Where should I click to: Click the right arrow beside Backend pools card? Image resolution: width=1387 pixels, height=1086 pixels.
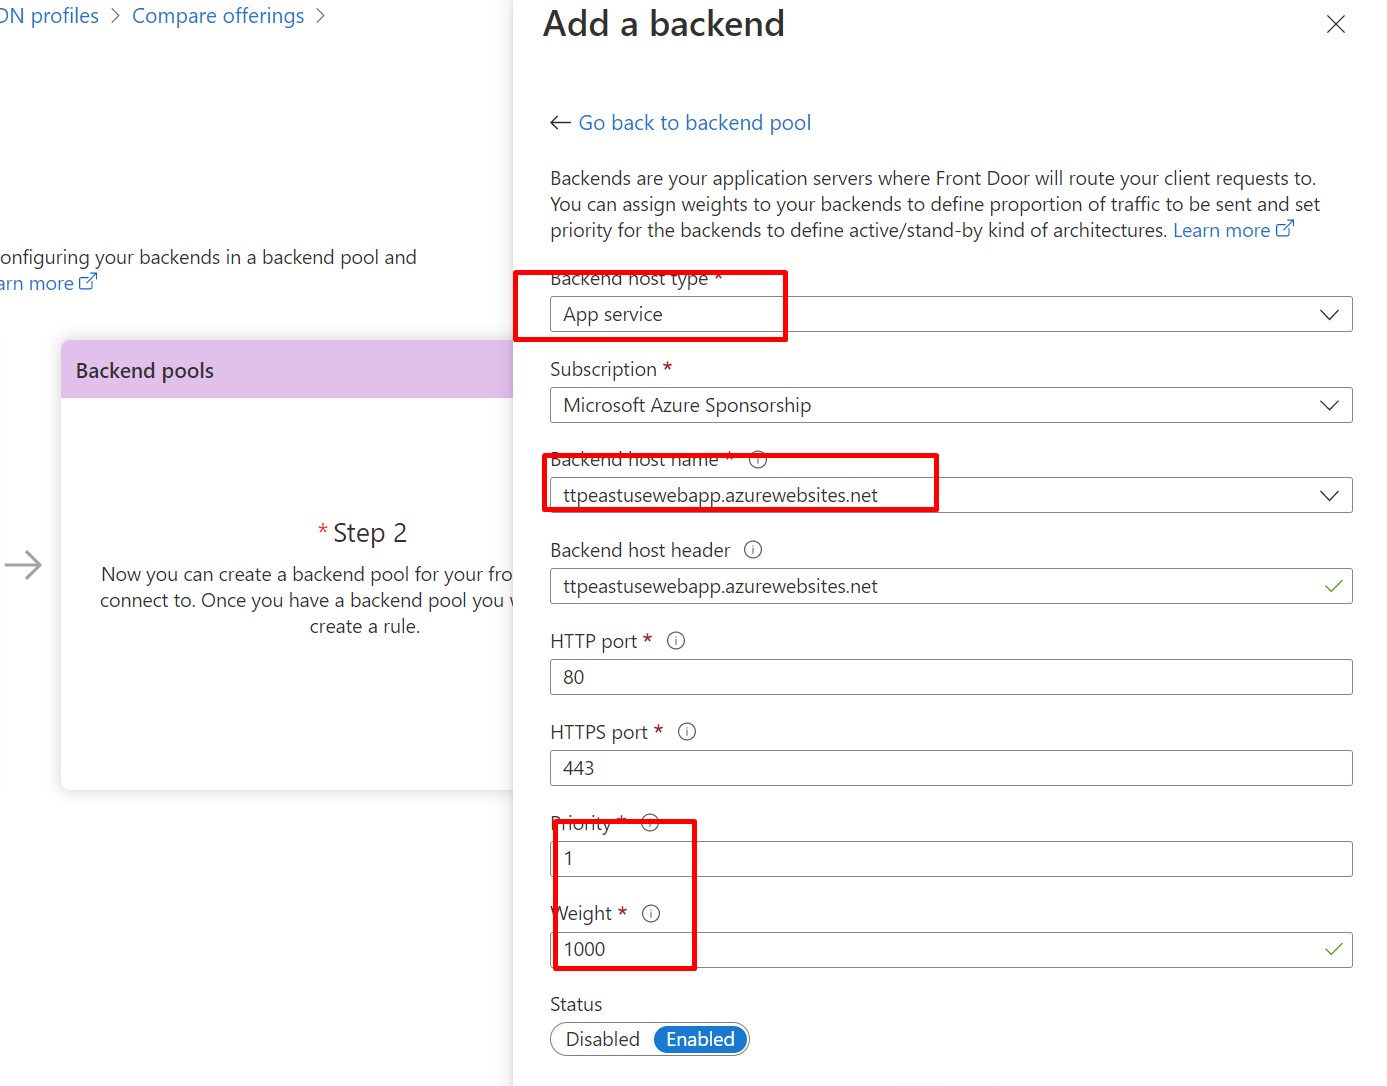coord(23,565)
